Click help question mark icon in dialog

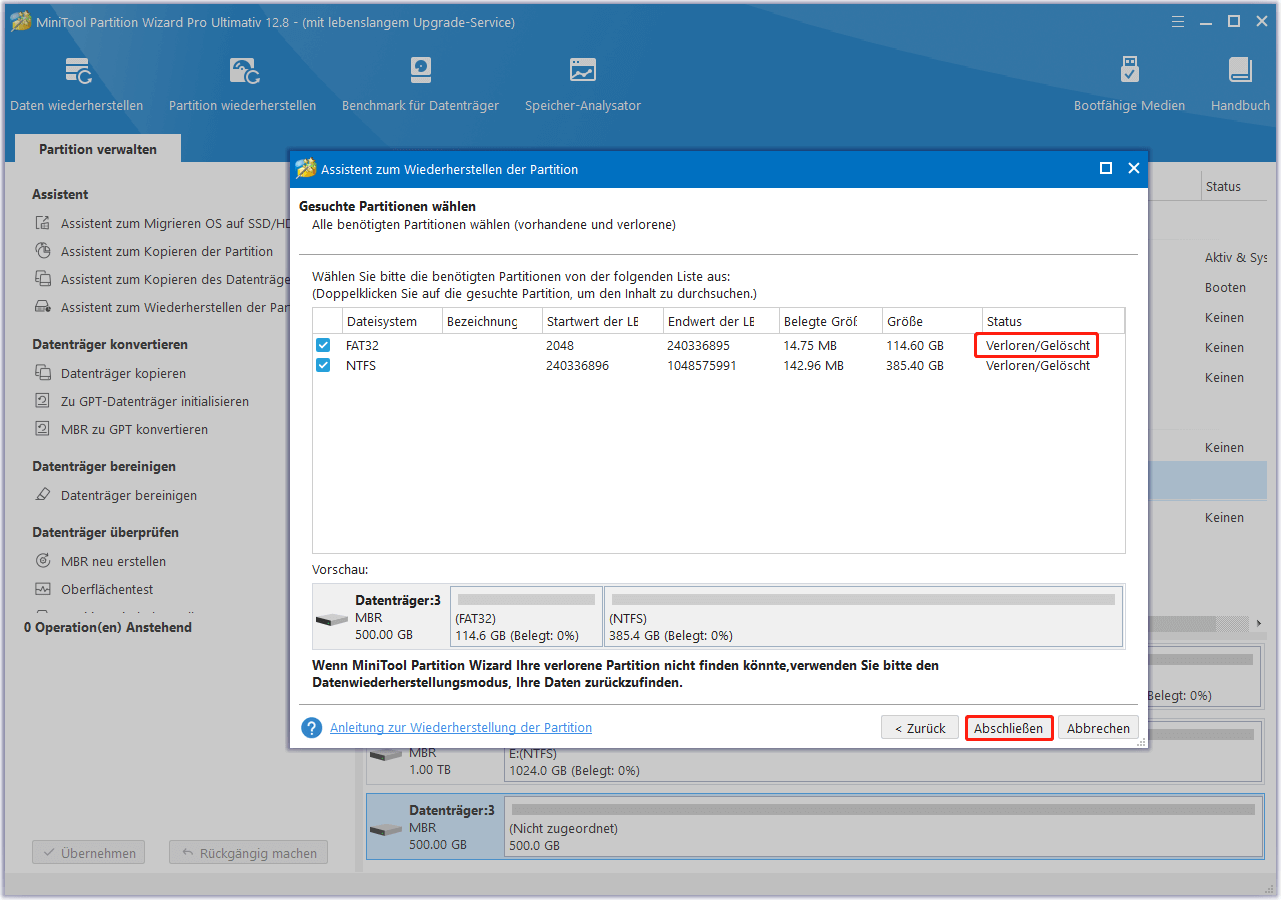tap(312, 728)
